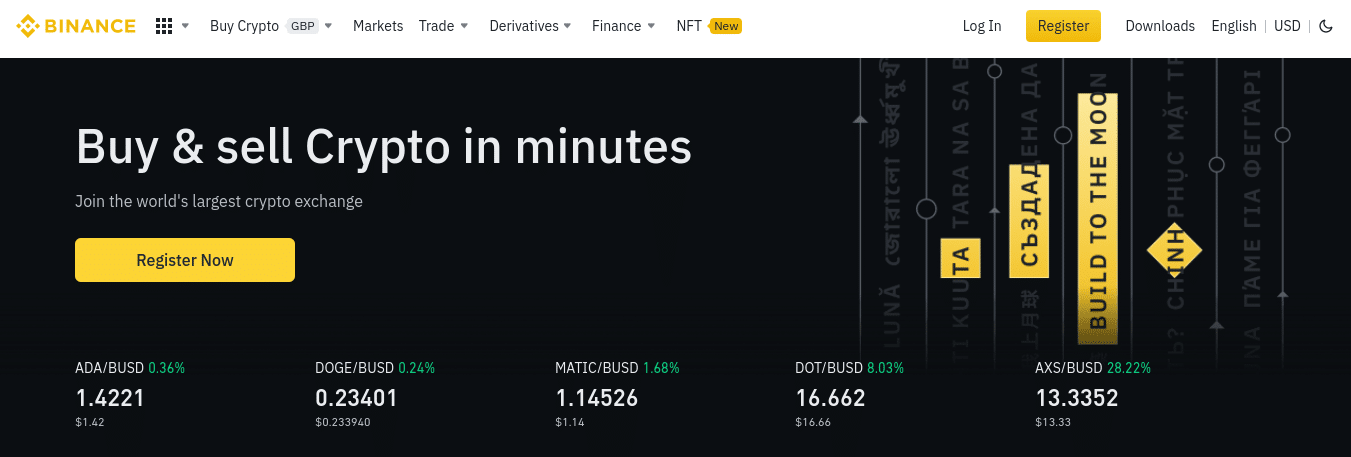Open the DOGE/BUSD trading pair
The image size is (1351, 457).
pos(354,368)
